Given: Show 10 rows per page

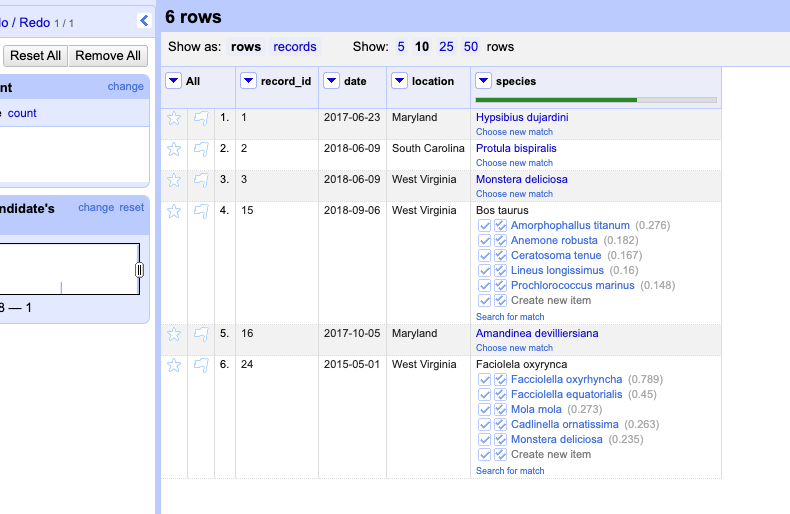Looking at the screenshot, I should click(x=422, y=47).
